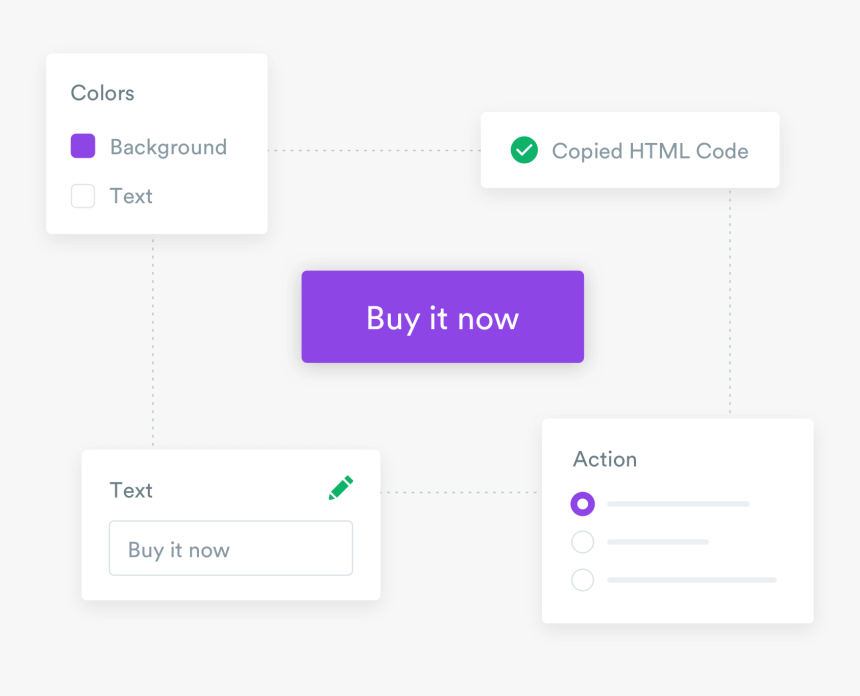This screenshot has width=860, height=696.
Task: Click the green checkmark success icon
Action: [524, 150]
